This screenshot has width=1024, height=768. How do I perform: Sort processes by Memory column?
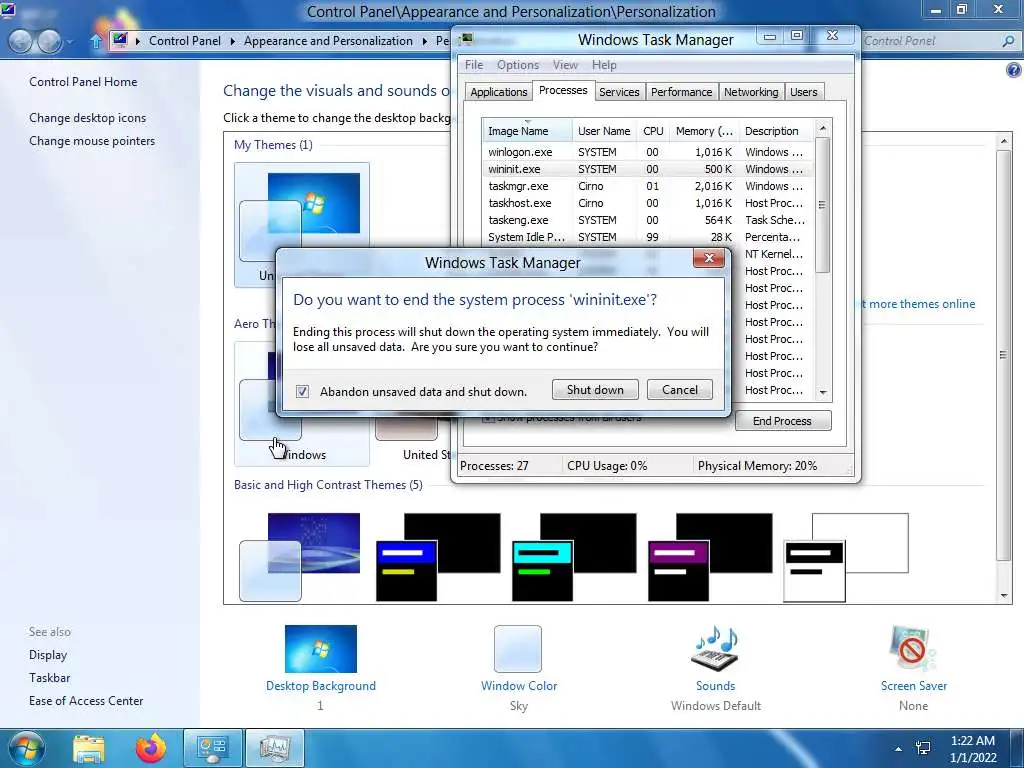[x=705, y=131]
